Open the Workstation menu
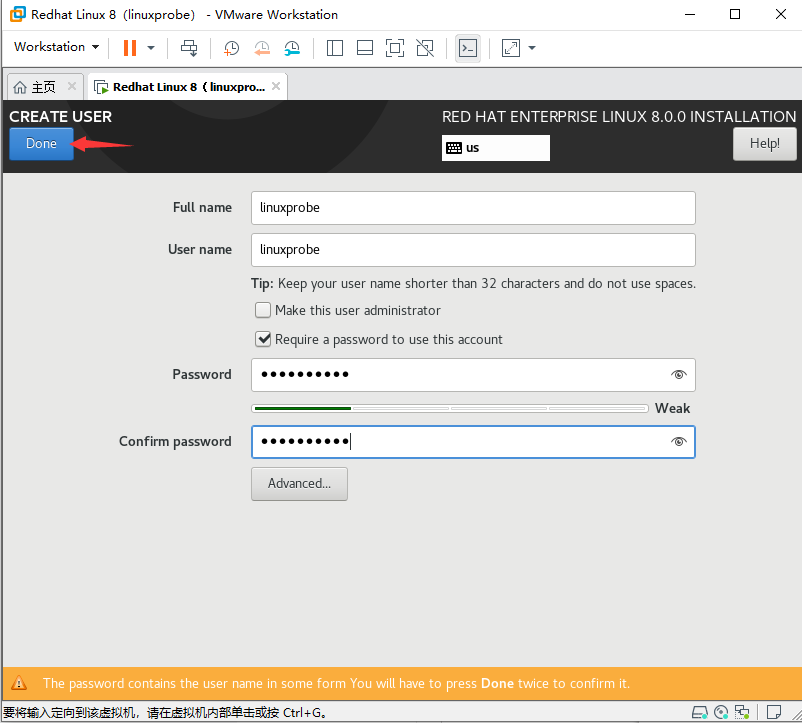Screen dimensions: 802x723 point(56,47)
